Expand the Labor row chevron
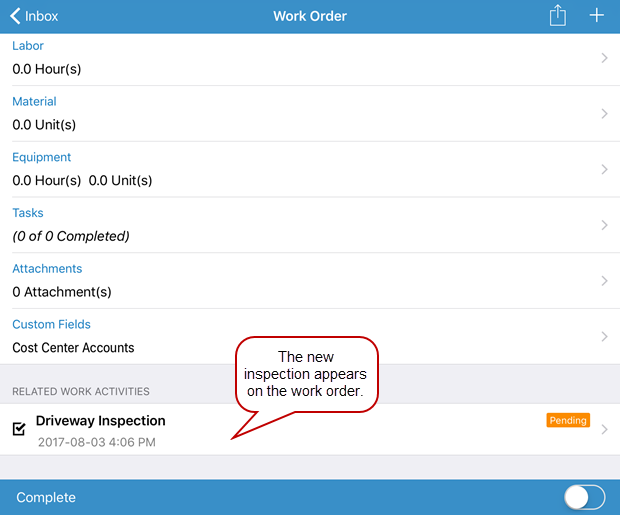 (604, 58)
